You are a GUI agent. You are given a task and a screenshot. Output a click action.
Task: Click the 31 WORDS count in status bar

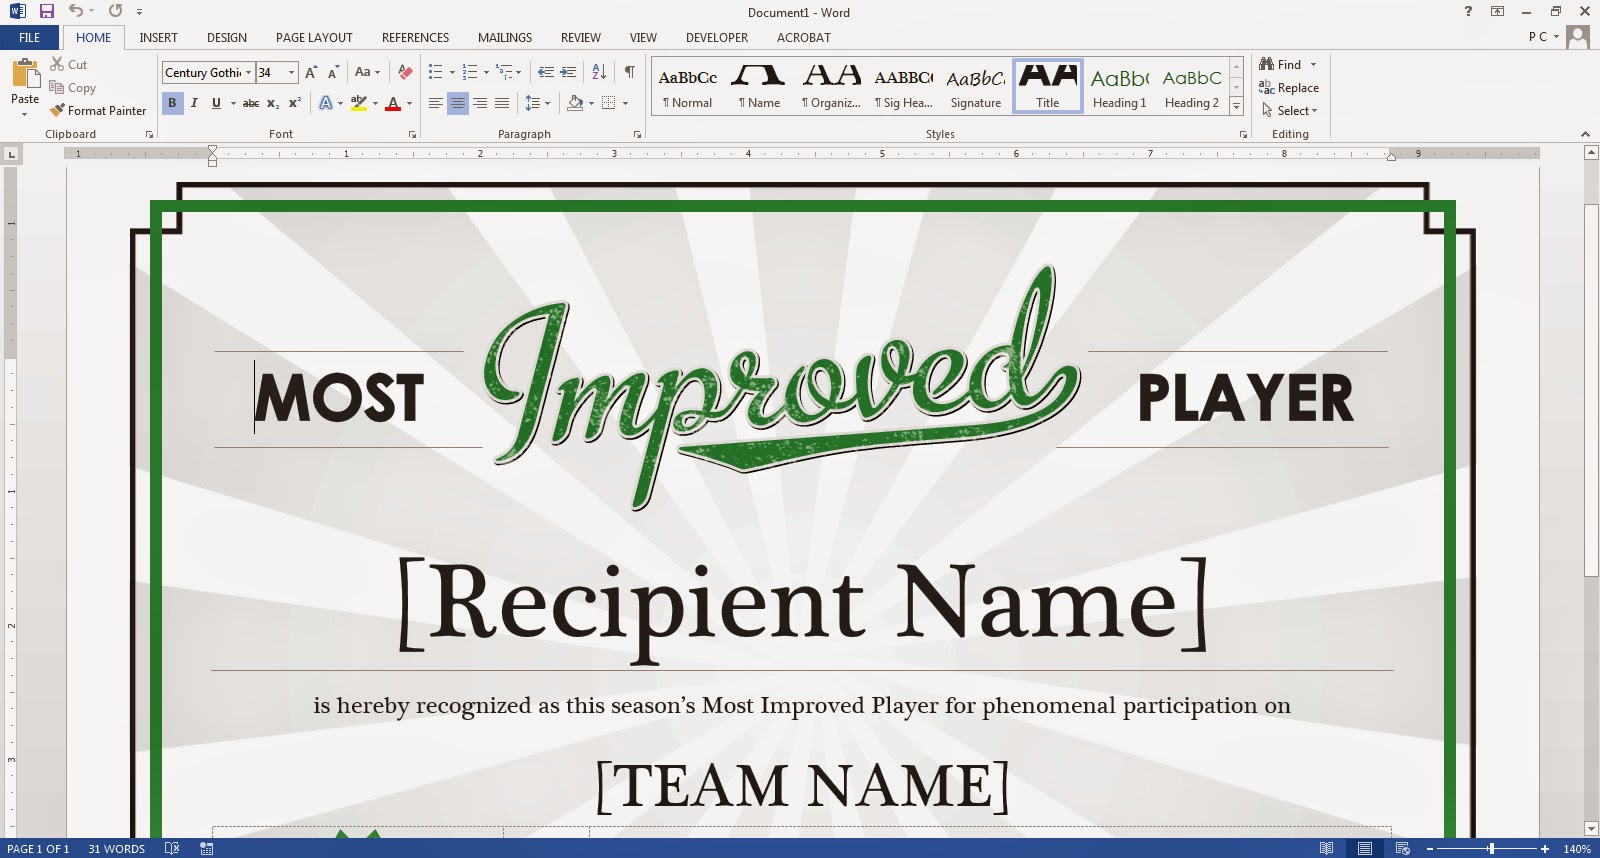[x=116, y=849]
